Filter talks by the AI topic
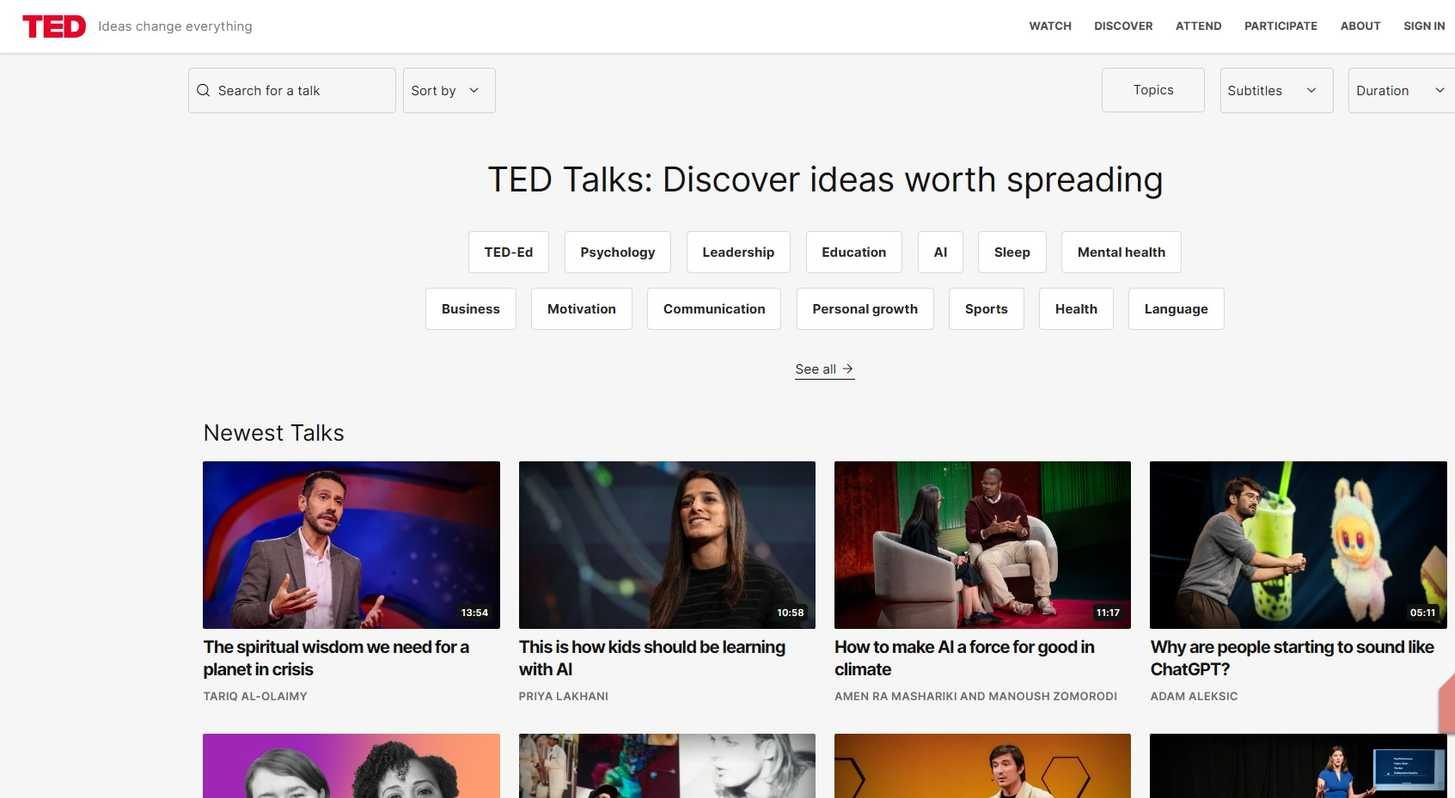This screenshot has width=1455, height=798. [x=939, y=252]
